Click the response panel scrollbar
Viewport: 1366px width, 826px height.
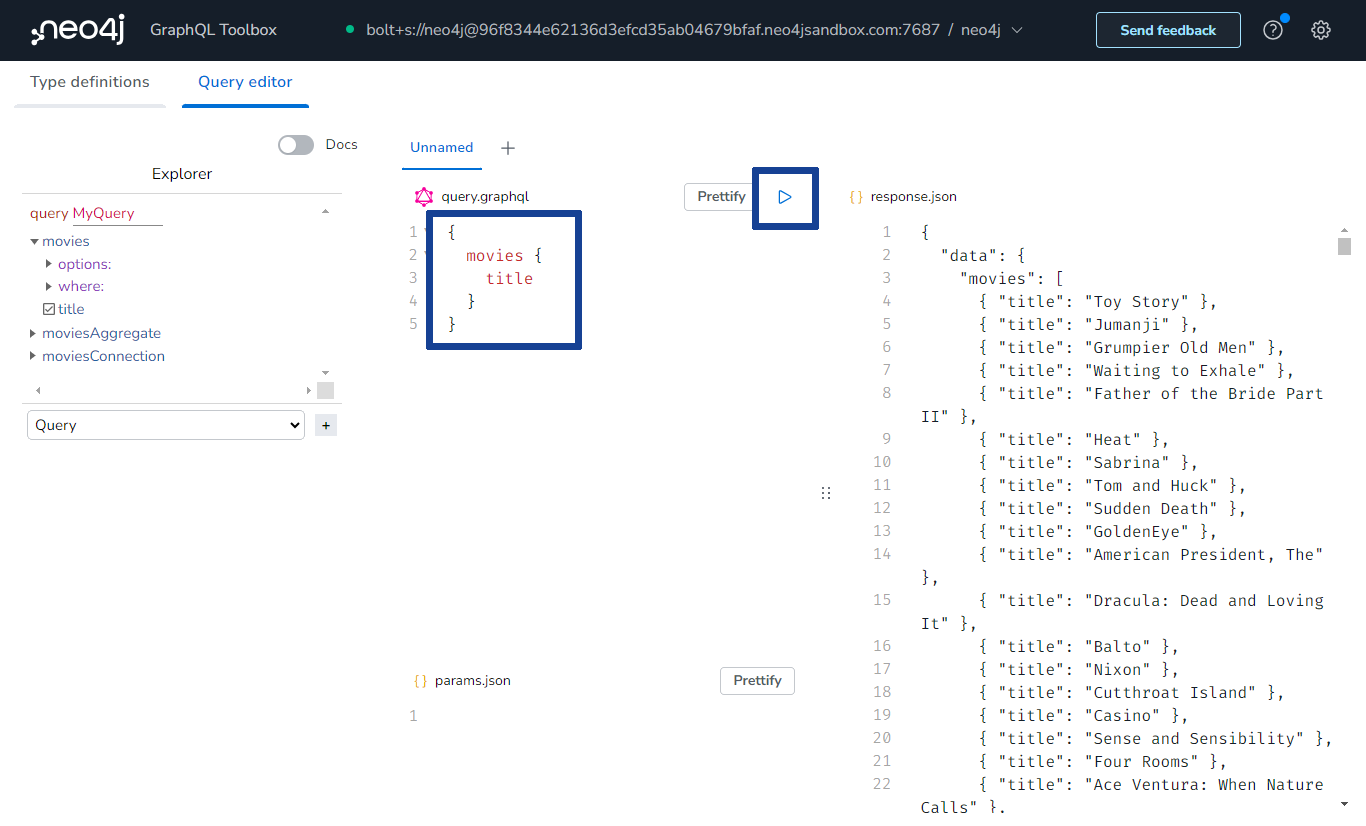pyautogui.click(x=1344, y=244)
